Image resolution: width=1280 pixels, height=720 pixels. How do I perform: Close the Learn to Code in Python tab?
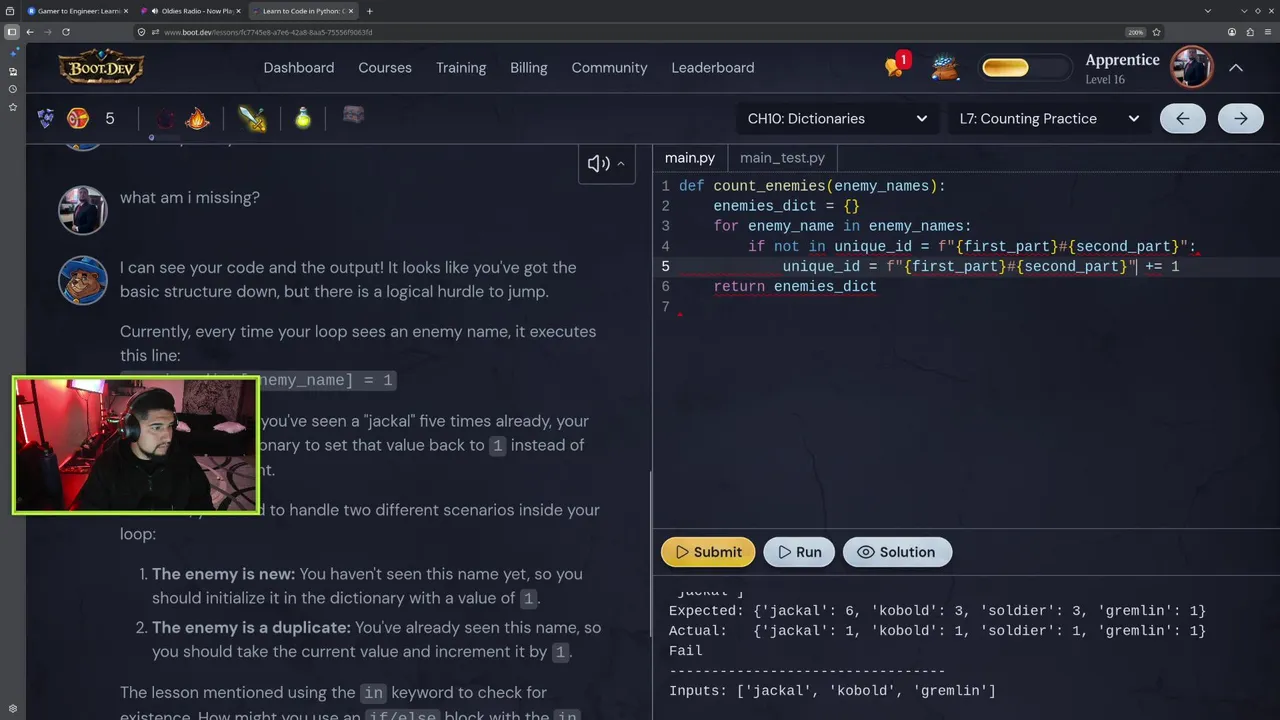351,11
